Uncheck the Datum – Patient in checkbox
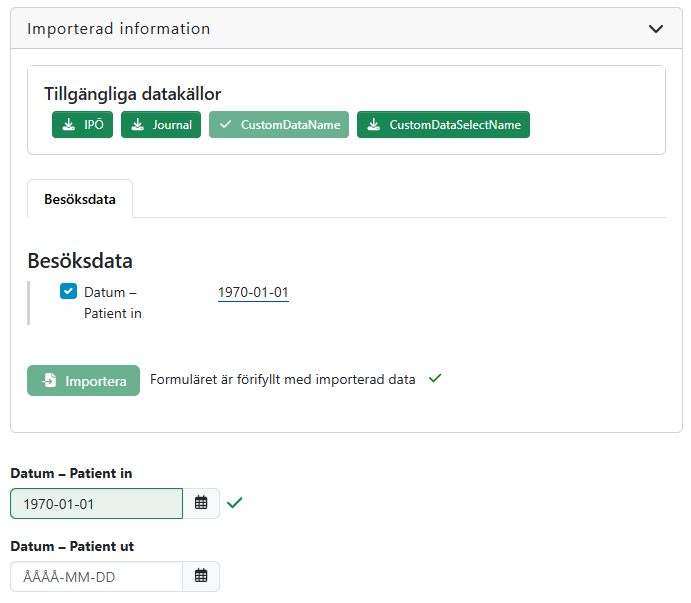691x603 pixels. click(x=68, y=292)
